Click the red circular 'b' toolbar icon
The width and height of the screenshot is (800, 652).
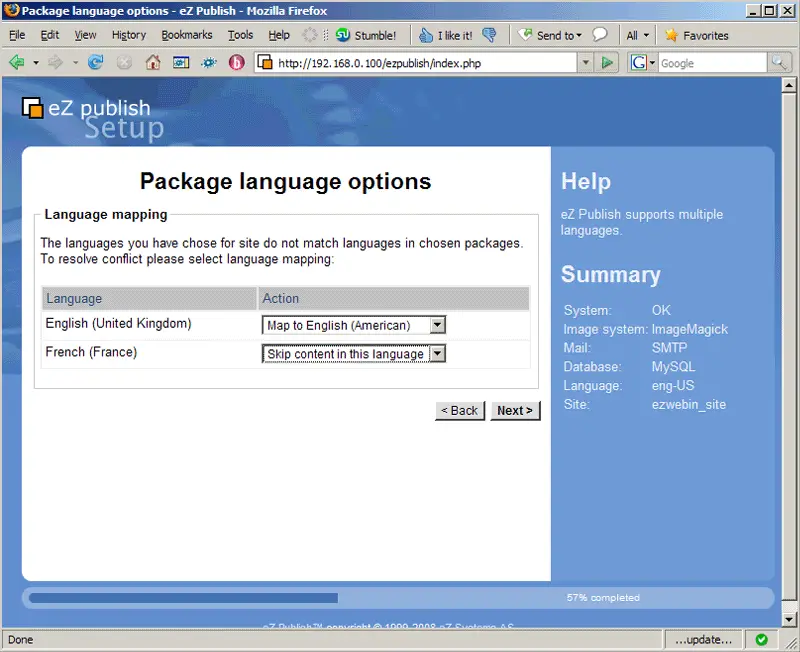click(236, 63)
